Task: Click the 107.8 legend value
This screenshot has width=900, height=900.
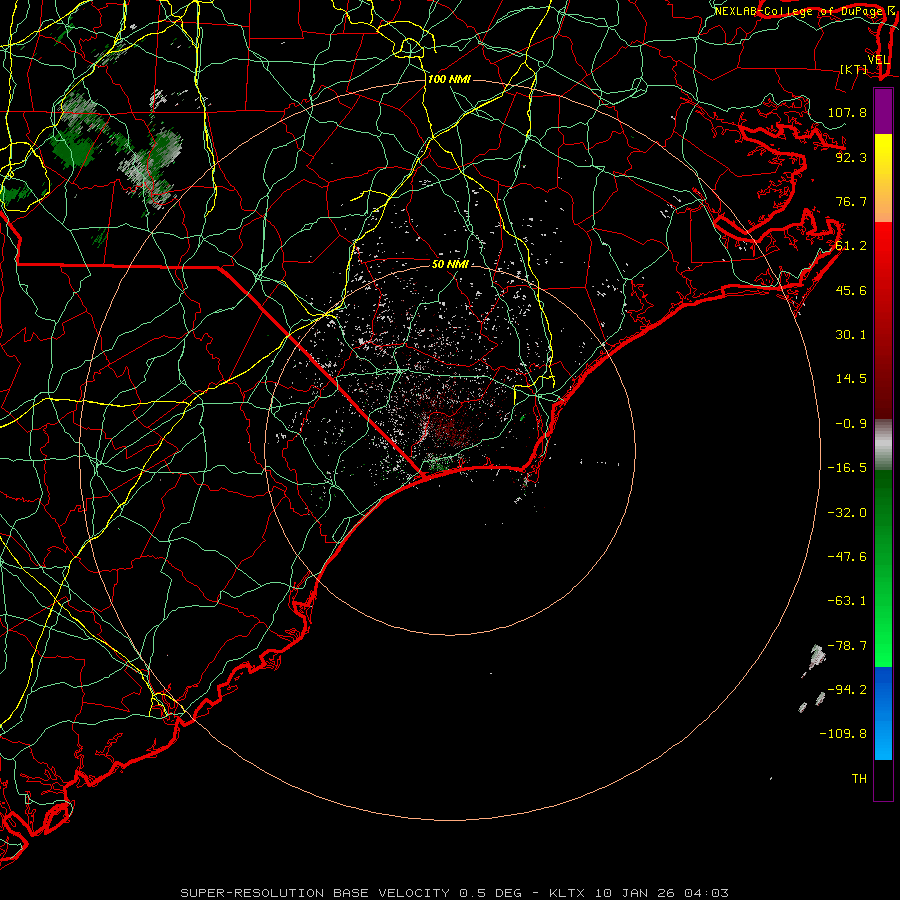Action: tap(847, 112)
